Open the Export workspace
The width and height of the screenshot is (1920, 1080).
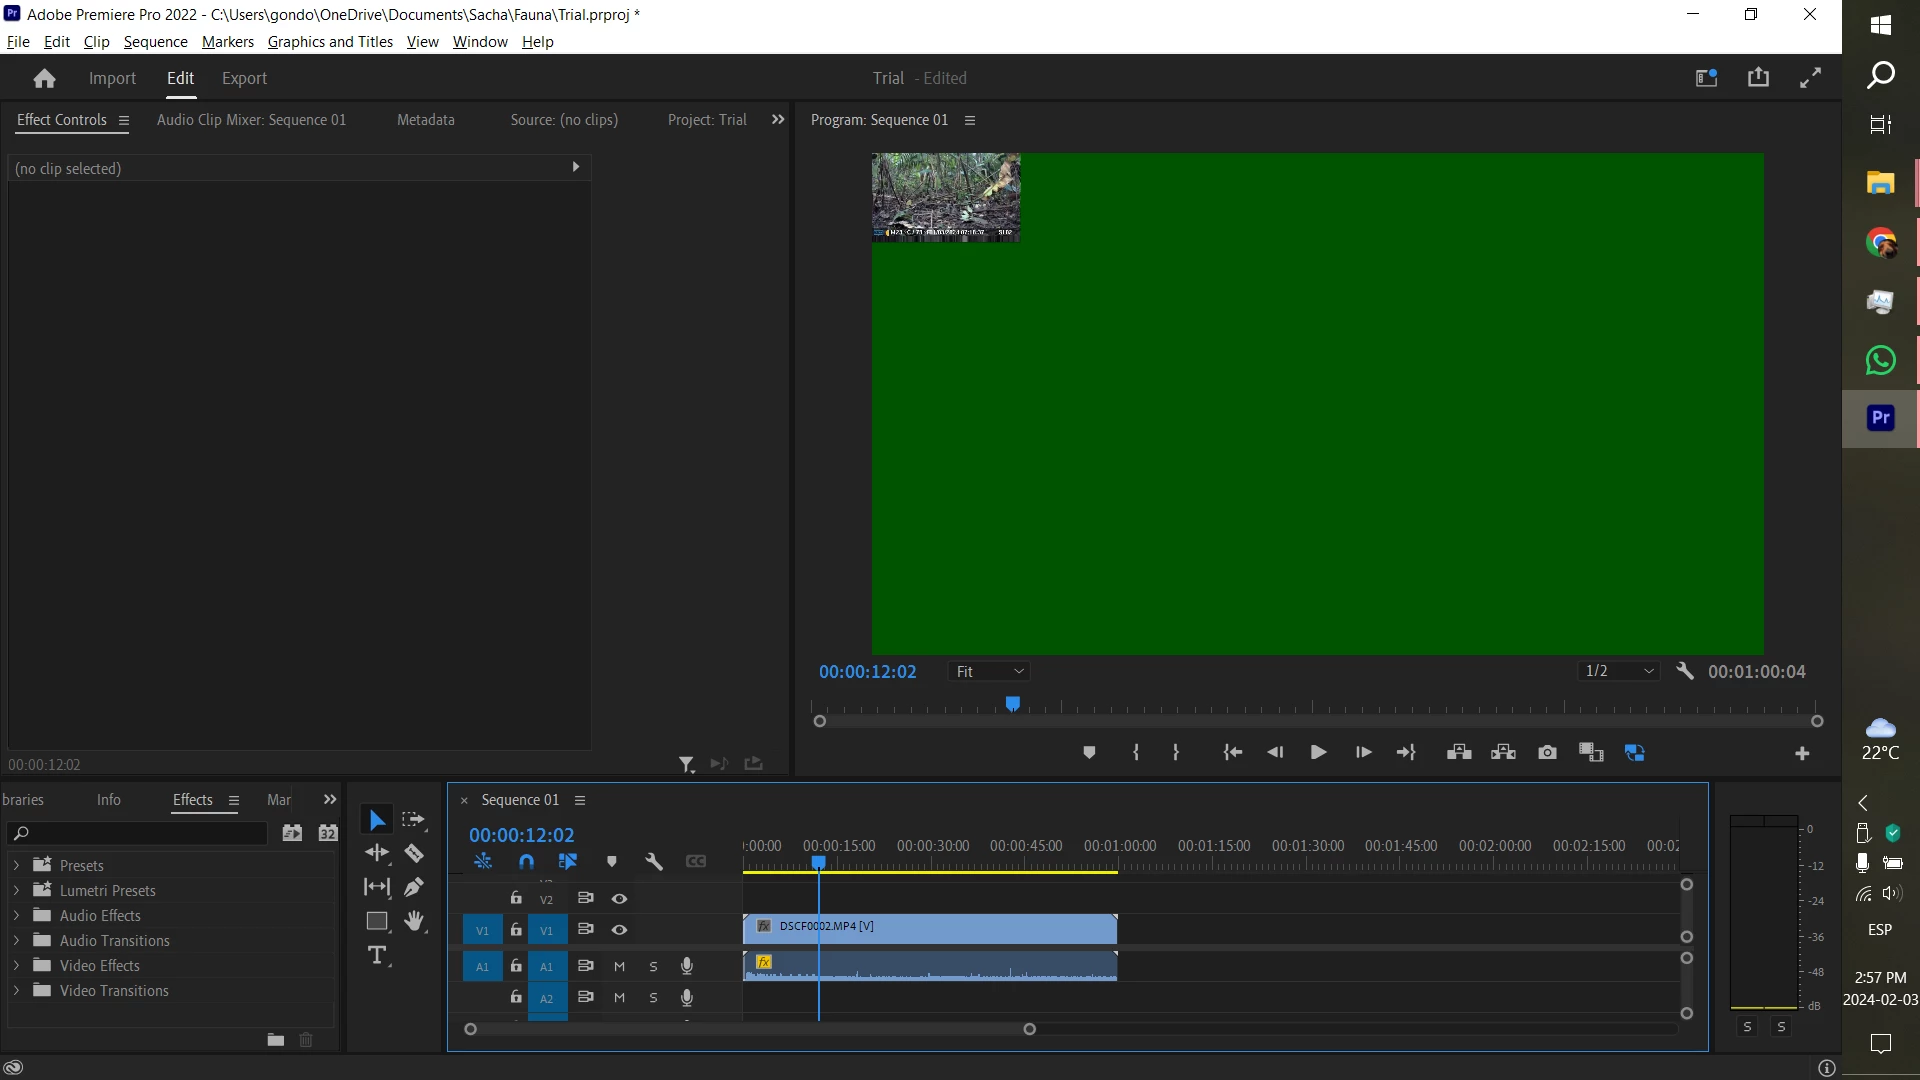tap(244, 78)
